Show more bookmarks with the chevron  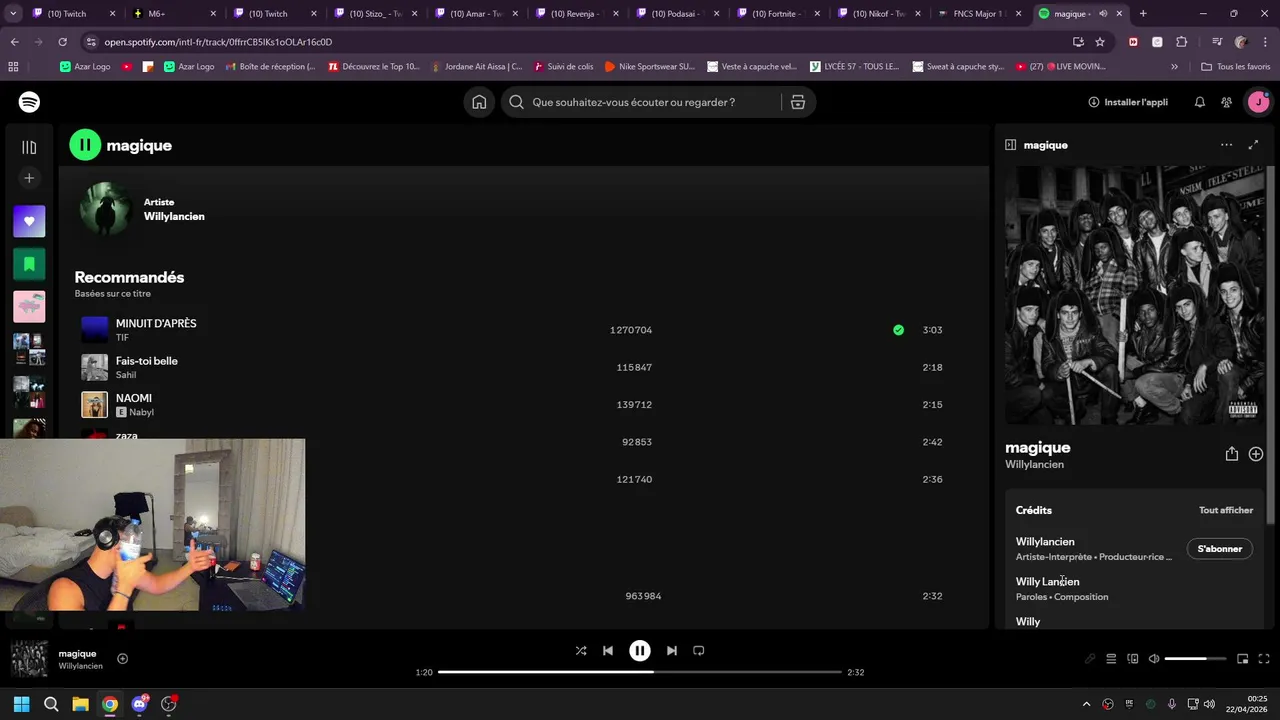1175,66
